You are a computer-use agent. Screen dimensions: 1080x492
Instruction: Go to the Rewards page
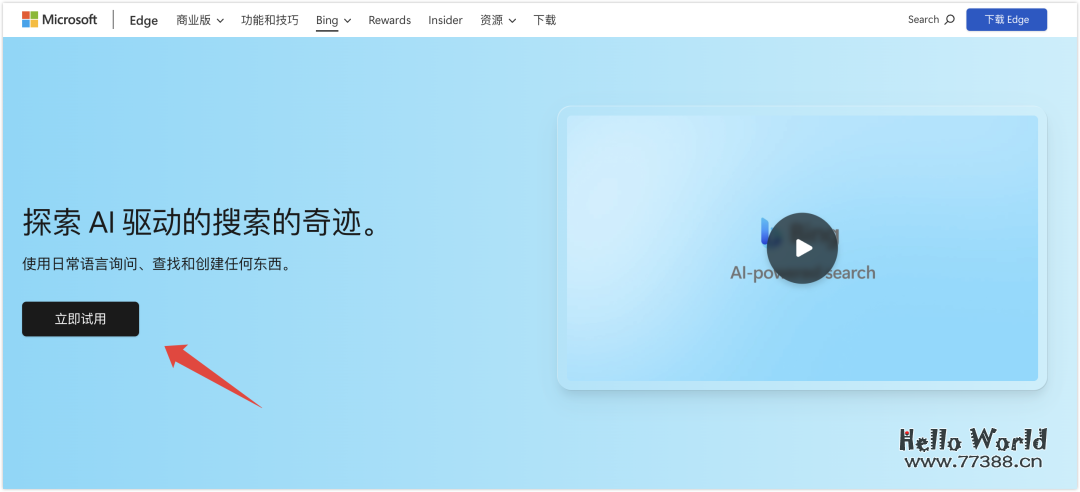(390, 20)
